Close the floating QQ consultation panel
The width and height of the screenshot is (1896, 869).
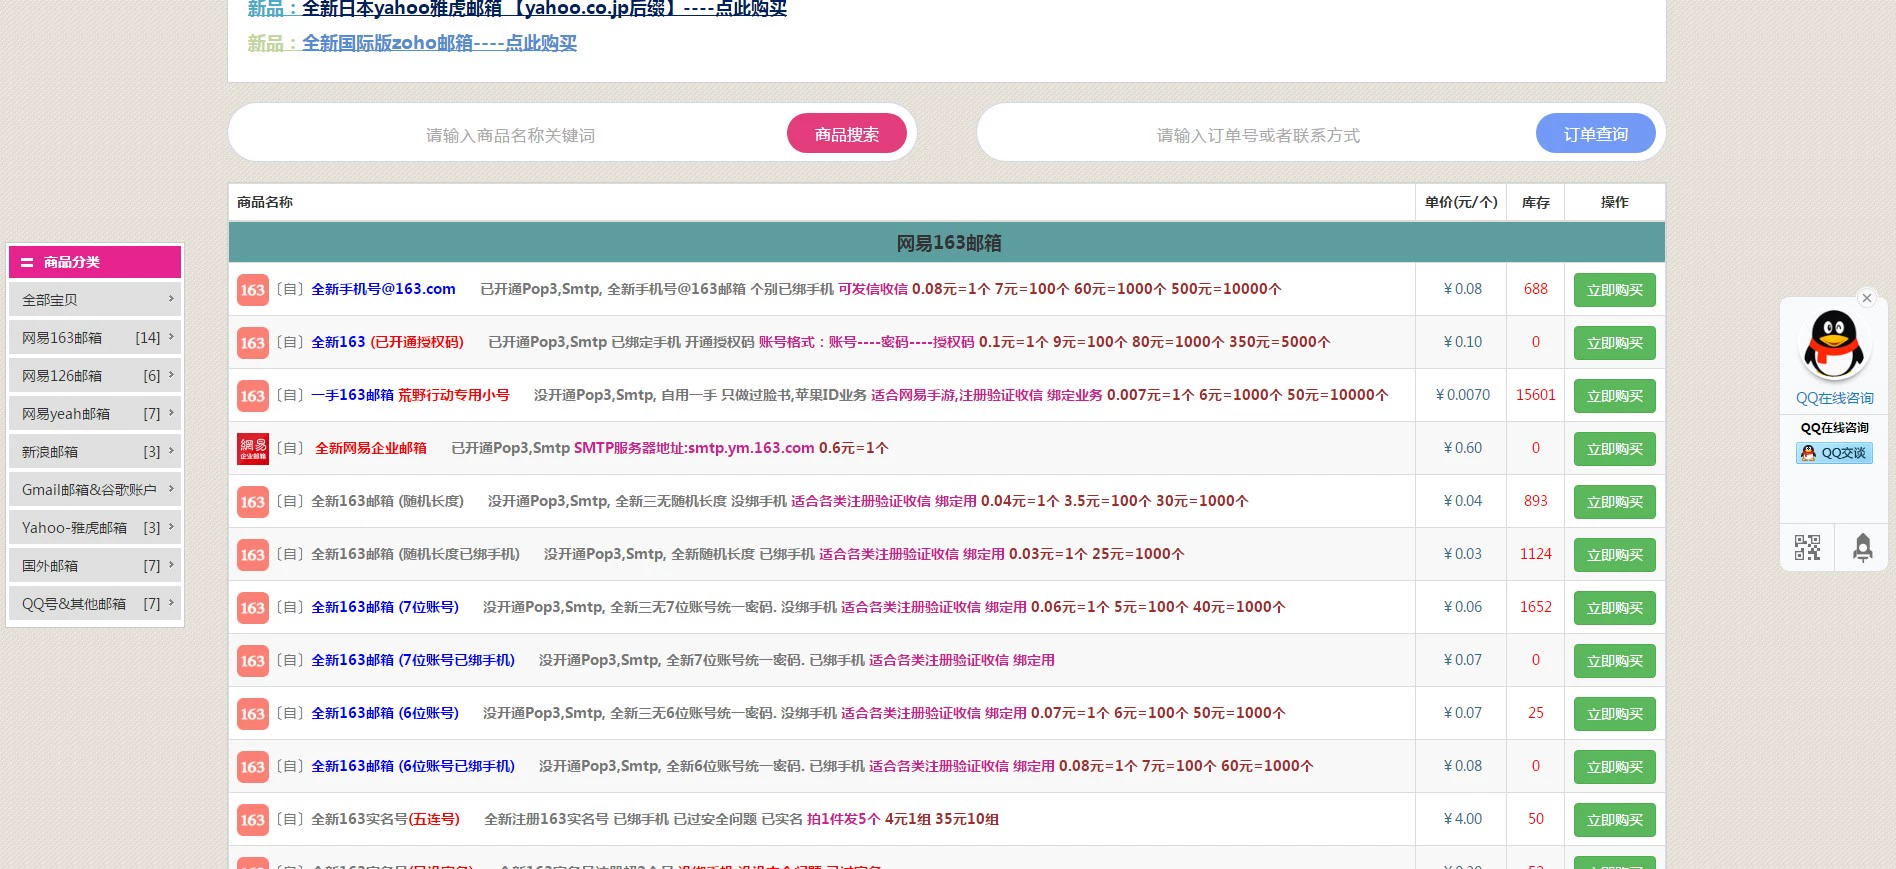(1866, 298)
